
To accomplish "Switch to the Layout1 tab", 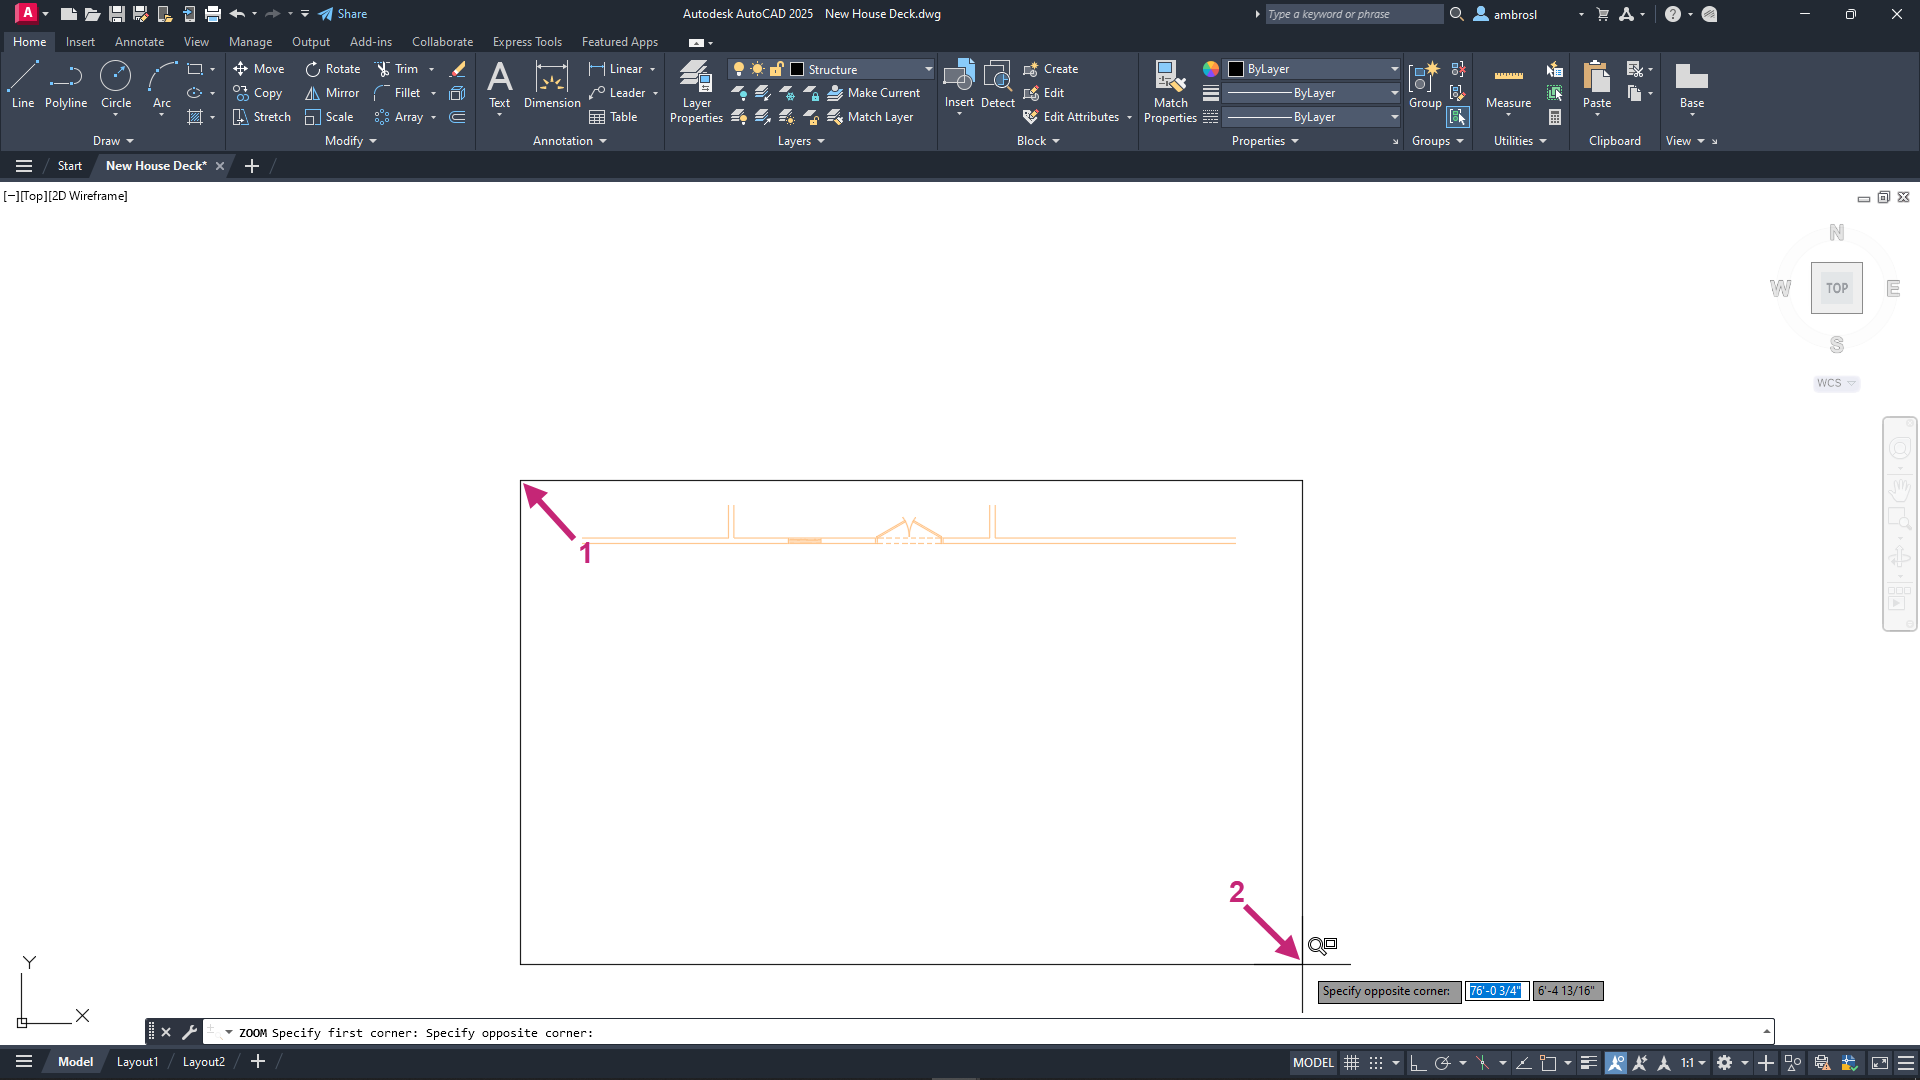I will pyautogui.click(x=137, y=1062).
